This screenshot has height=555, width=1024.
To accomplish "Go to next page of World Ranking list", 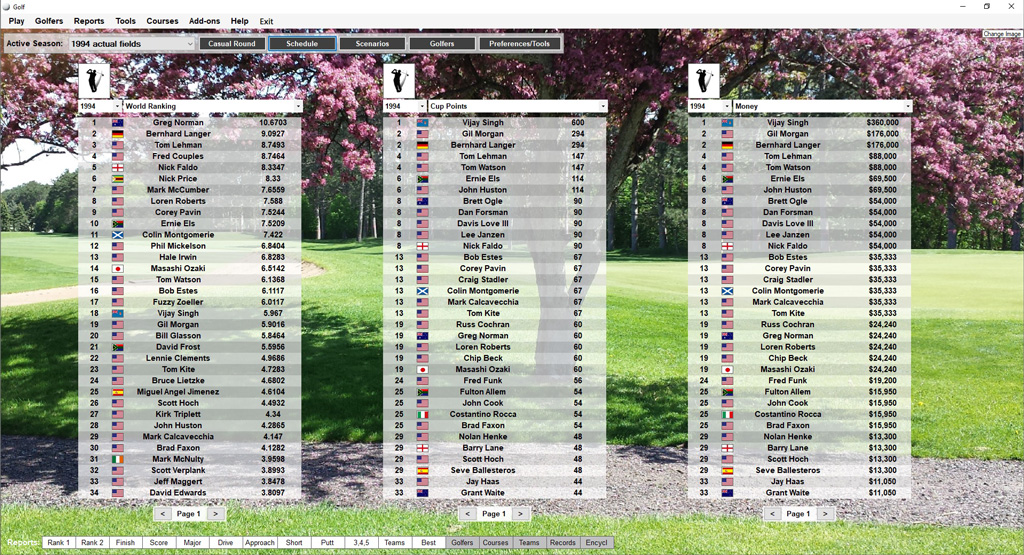I will tap(216, 513).
